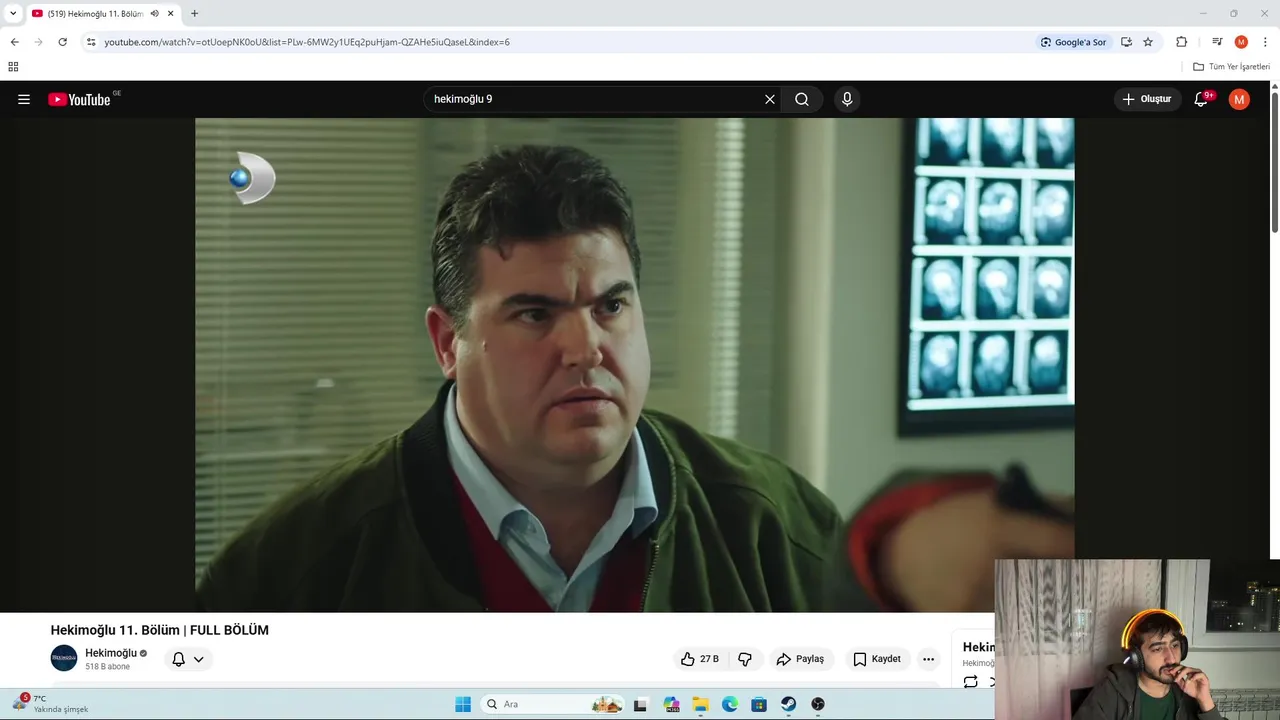The height and width of the screenshot is (720, 1280).
Task: Click the Oluştur create button
Action: 1147,99
